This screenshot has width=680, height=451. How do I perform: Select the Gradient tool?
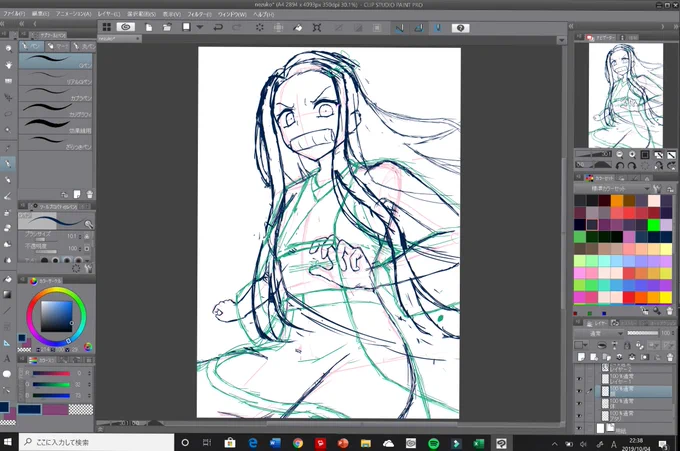tap(8, 295)
